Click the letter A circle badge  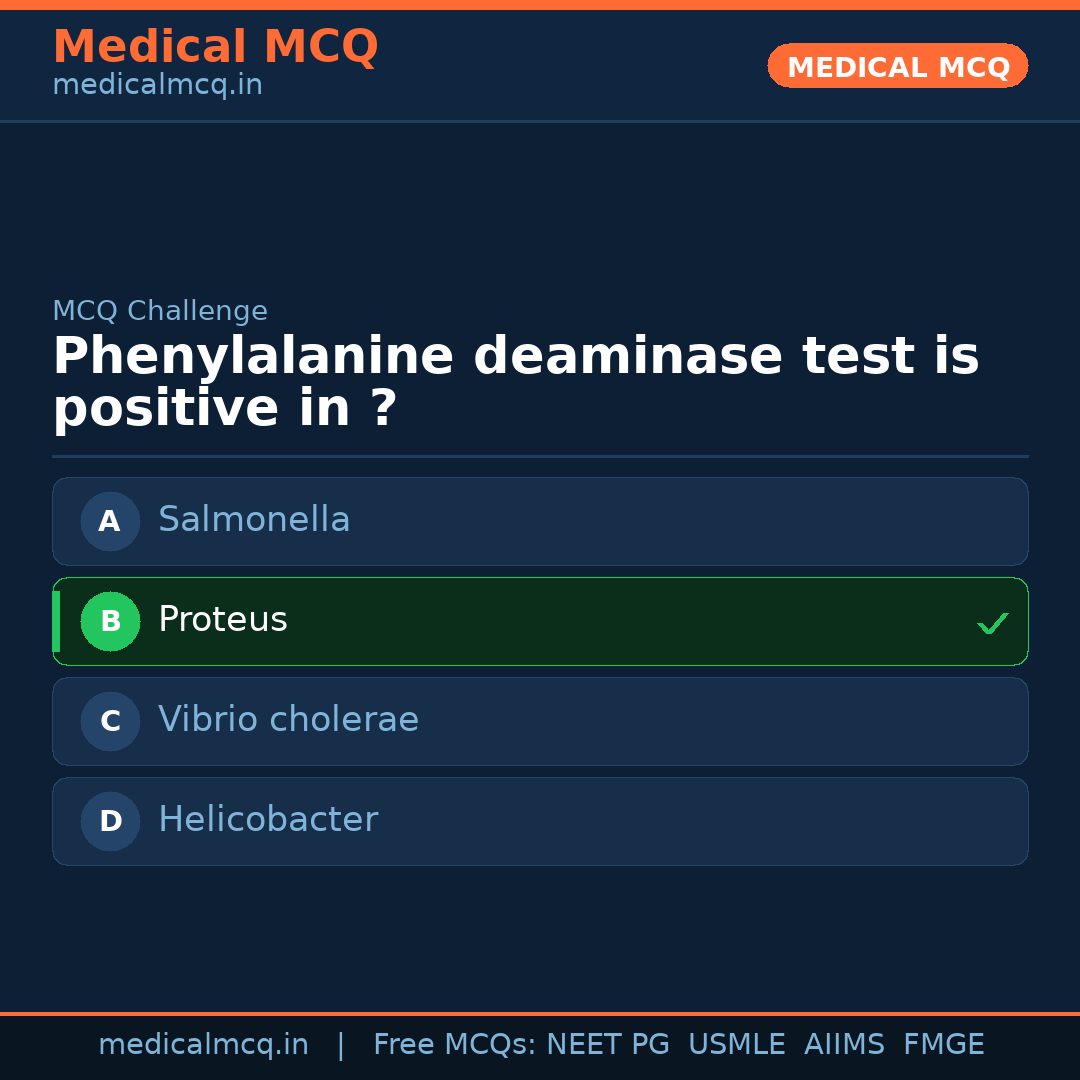click(110, 521)
